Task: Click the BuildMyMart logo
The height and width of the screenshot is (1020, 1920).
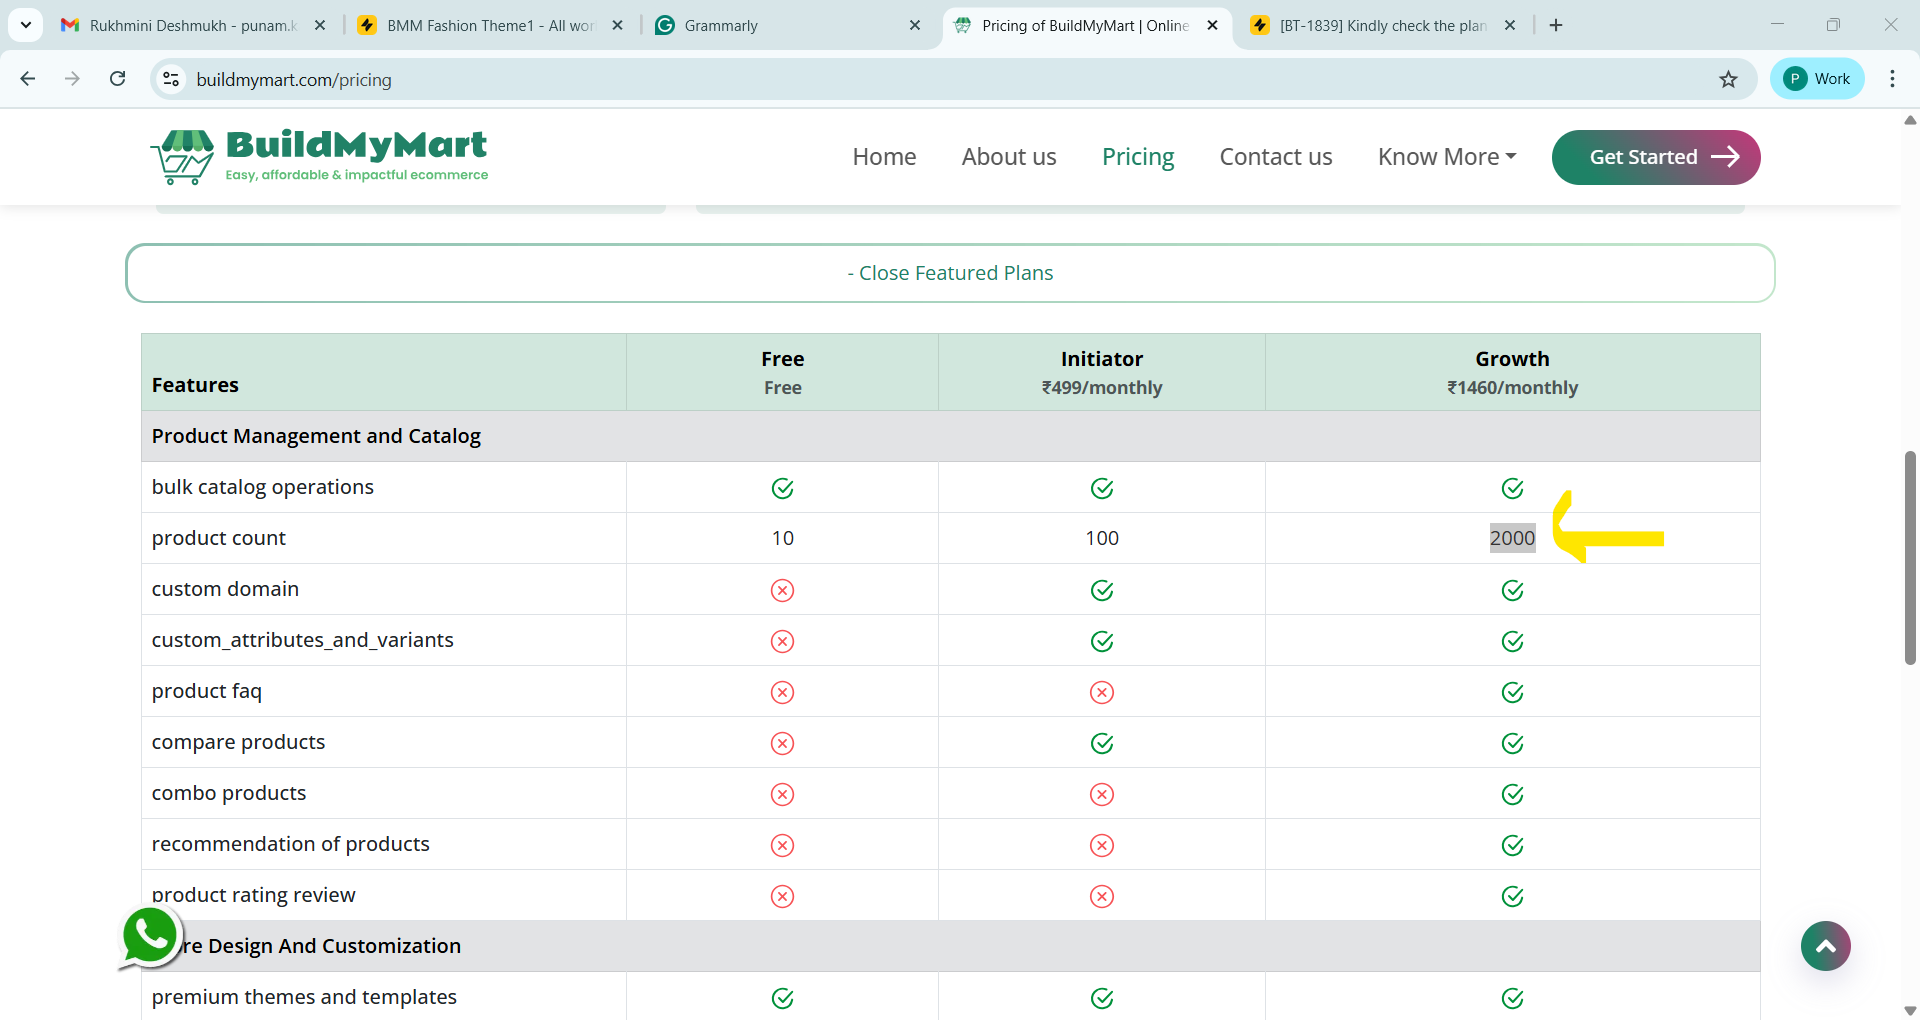Action: pyautogui.click(x=319, y=157)
